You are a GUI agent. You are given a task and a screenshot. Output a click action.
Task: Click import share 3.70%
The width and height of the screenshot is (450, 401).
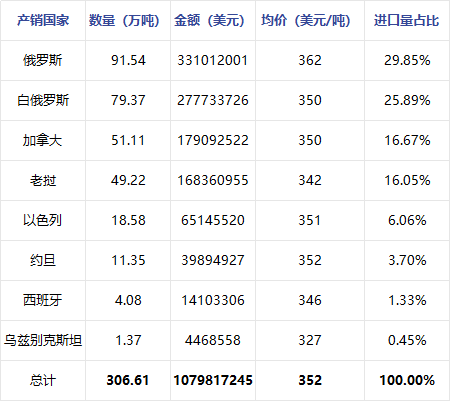407,260
